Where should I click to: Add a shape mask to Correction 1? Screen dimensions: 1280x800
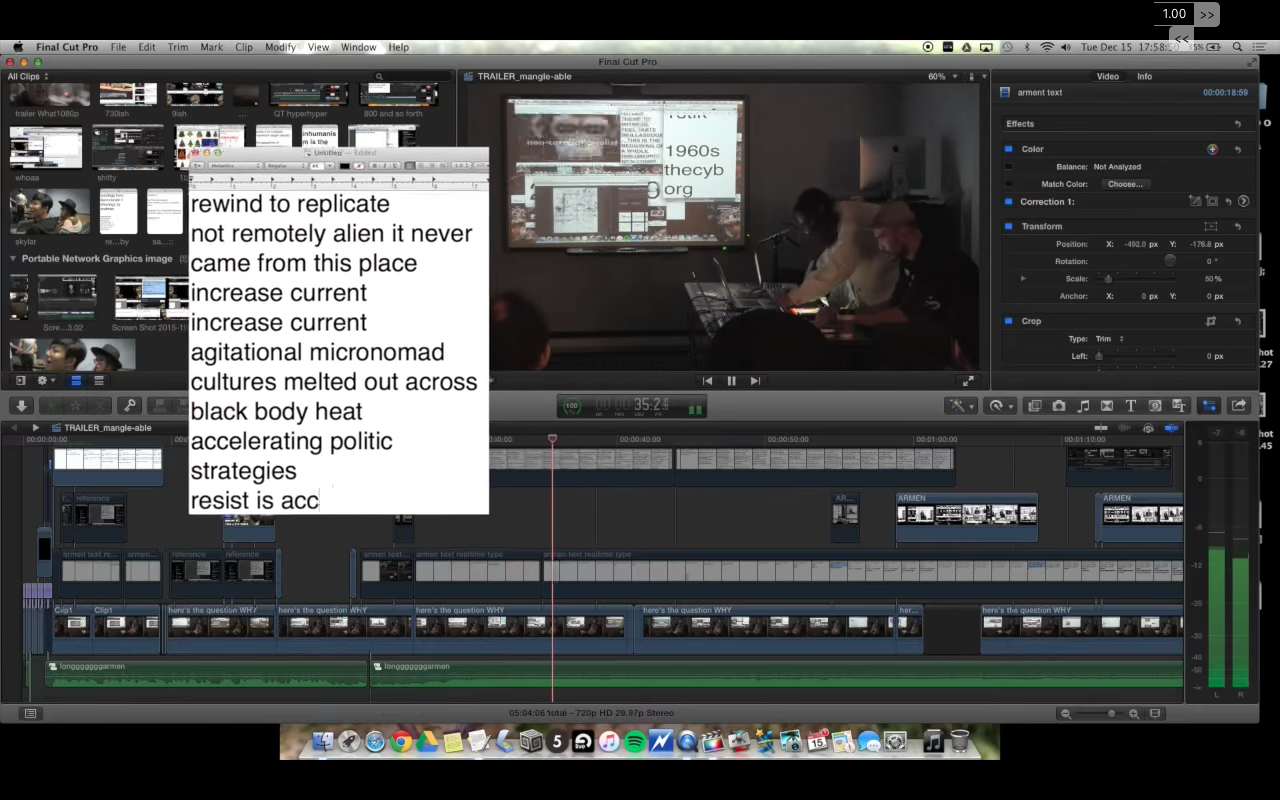click(x=1211, y=201)
